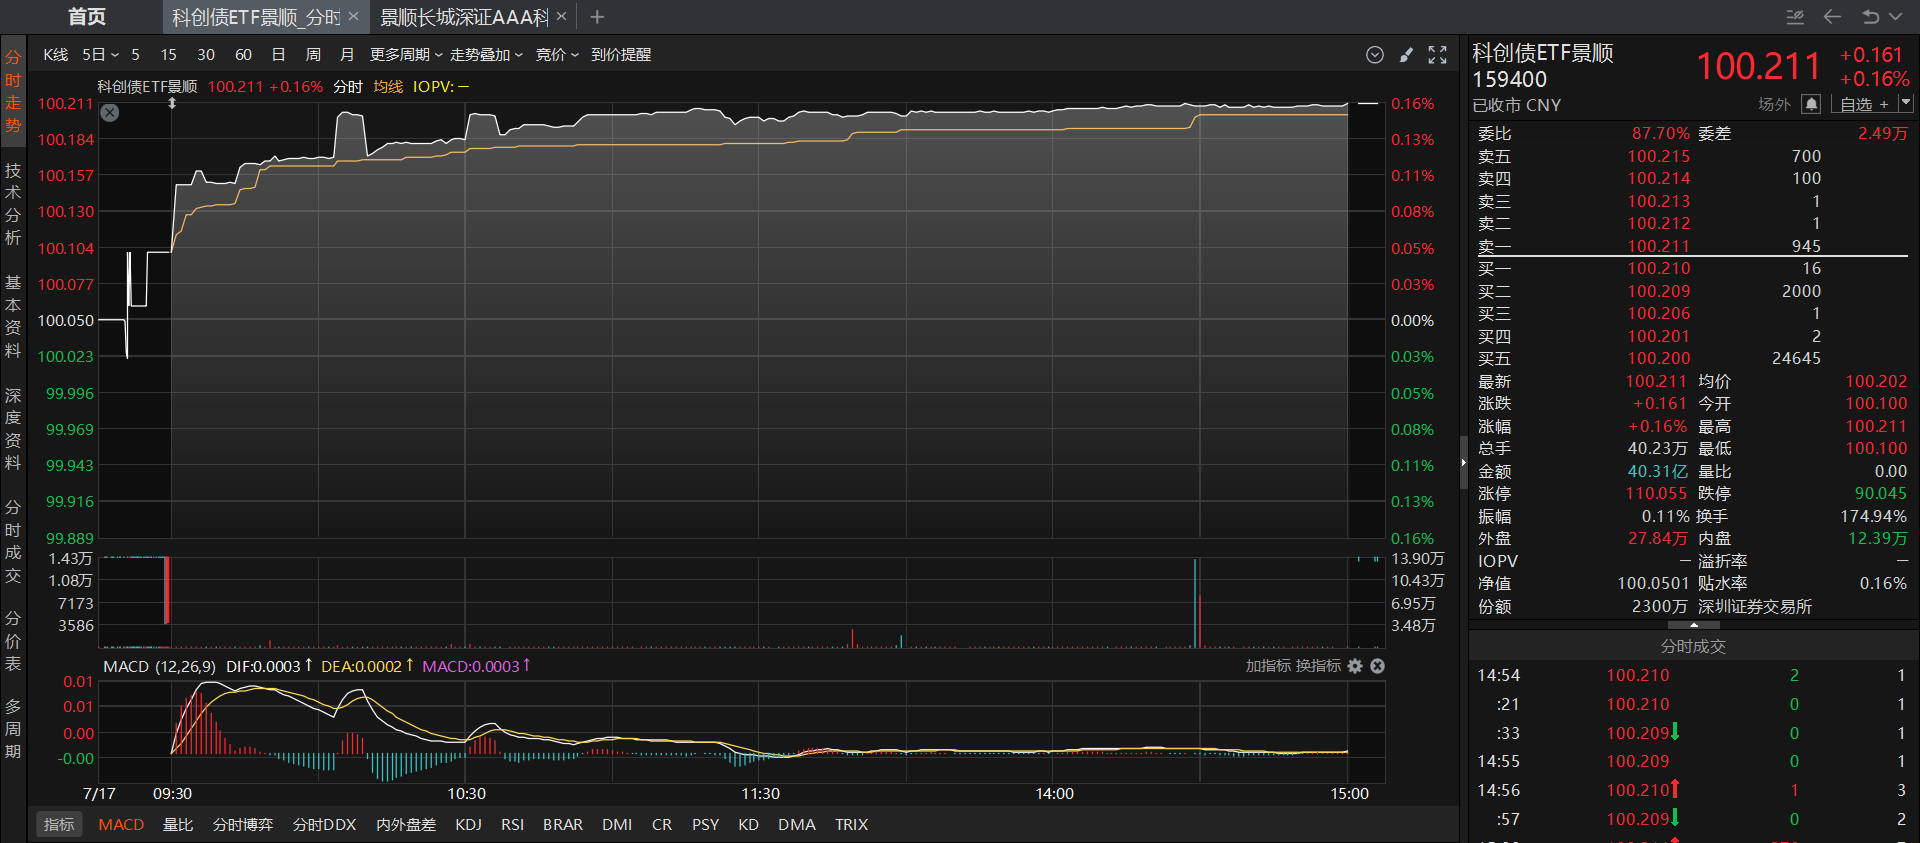Image resolution: width=1920 pixels, height=843 pixels.
Task: Expand the 走势叠加 dropdown
Action: pyautogui.click(x=486, y=55)
